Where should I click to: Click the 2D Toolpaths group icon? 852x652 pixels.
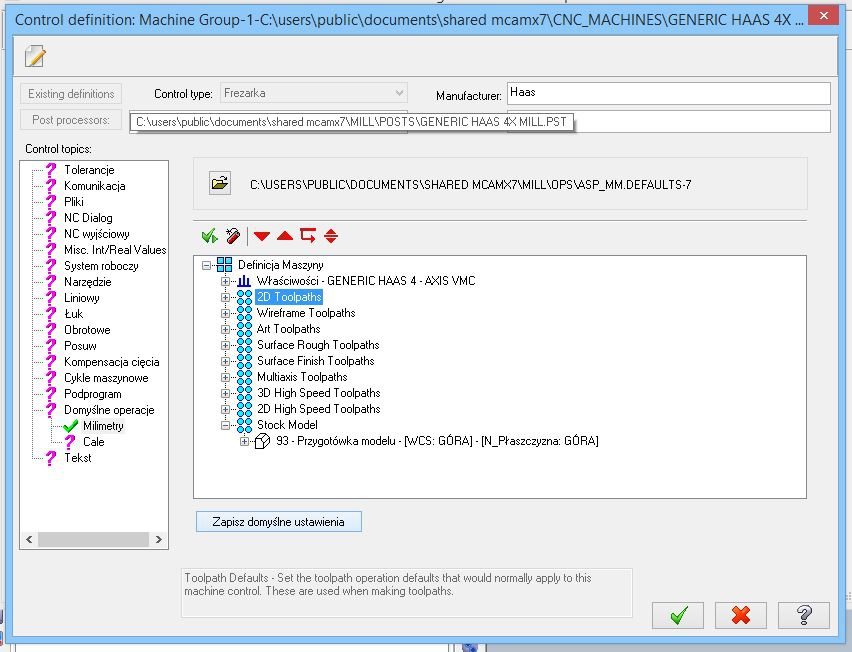point(245,297)
